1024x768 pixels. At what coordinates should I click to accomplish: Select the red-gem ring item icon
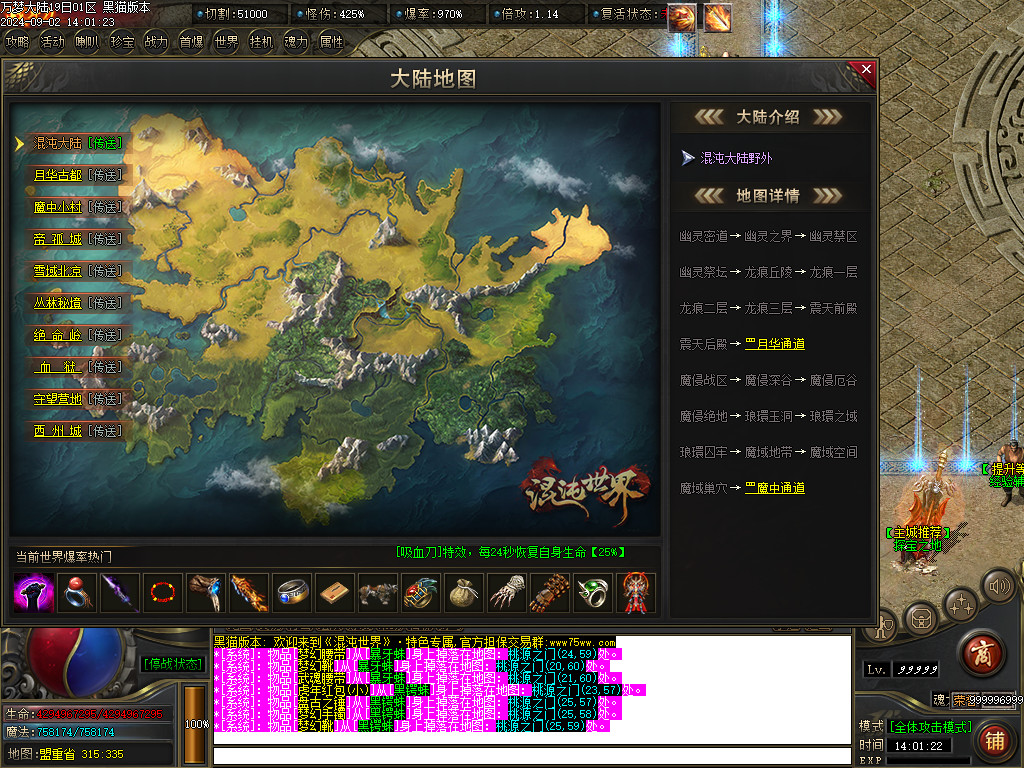(76, 593)
